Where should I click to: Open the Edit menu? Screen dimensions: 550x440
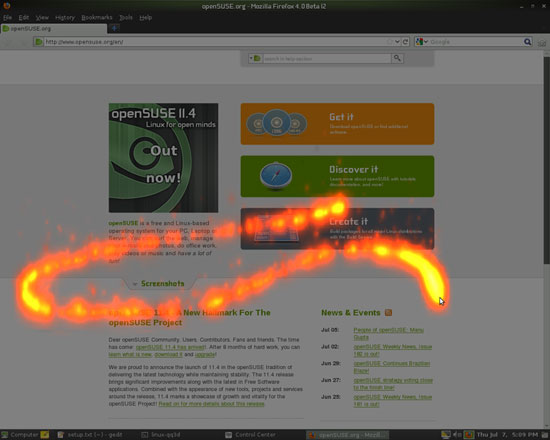(24, 17)
